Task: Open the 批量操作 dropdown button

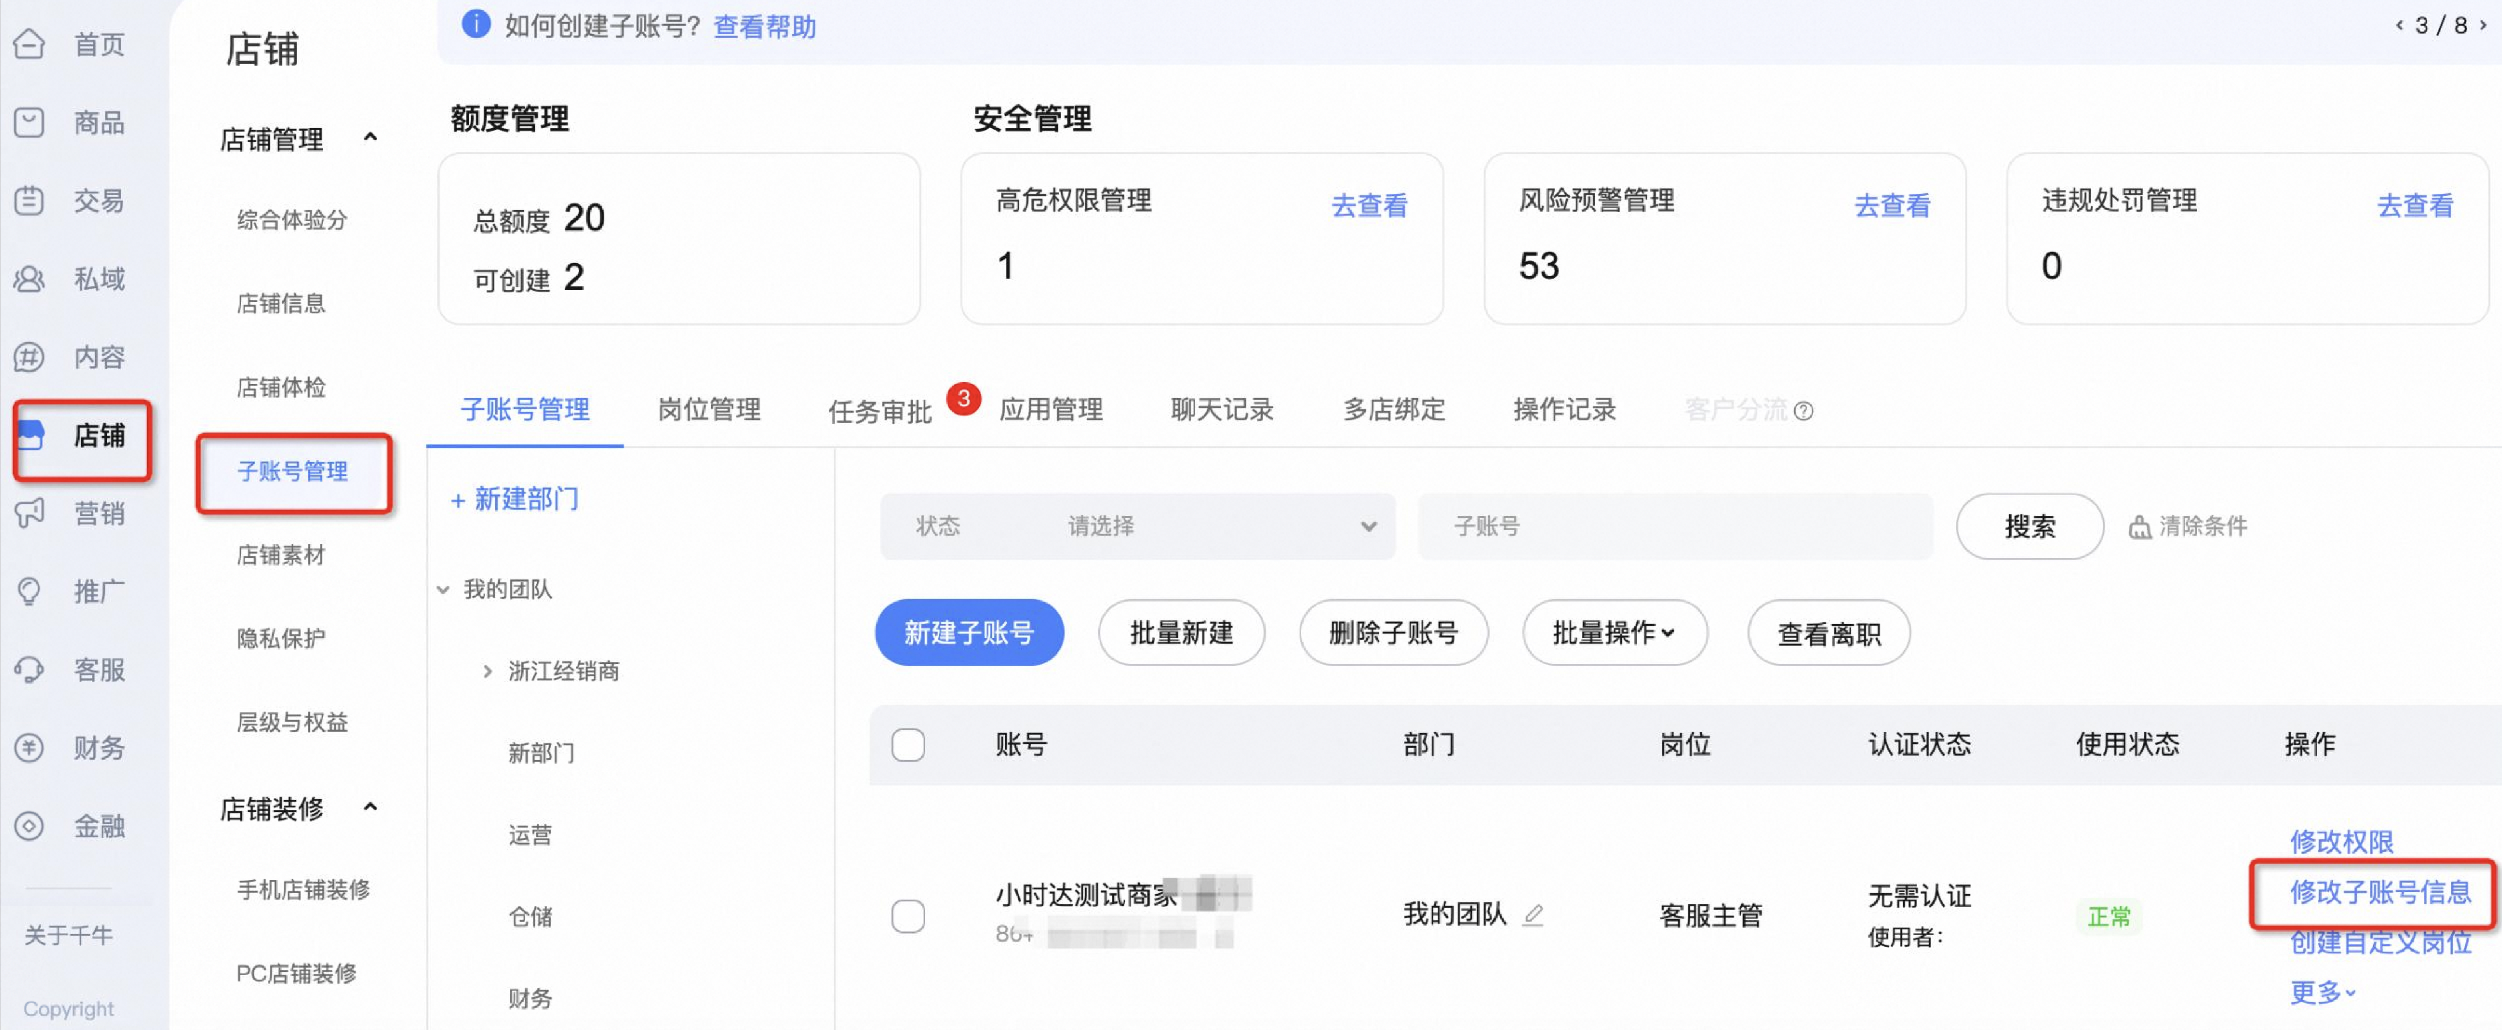Action: click(x=1614, y=633)
